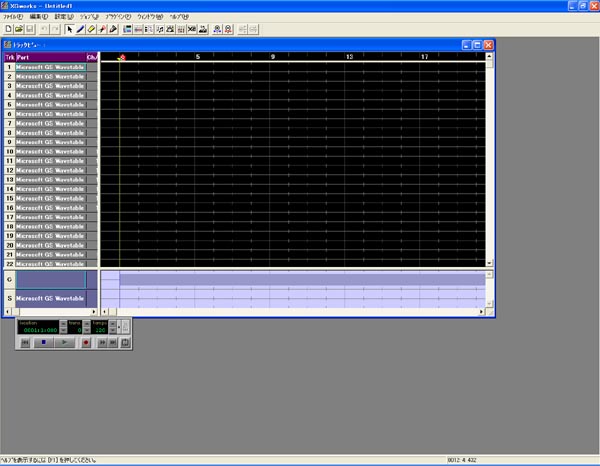600x466 pixels.
Task: Select the tool right of the red pin
Action: (113, 29)
